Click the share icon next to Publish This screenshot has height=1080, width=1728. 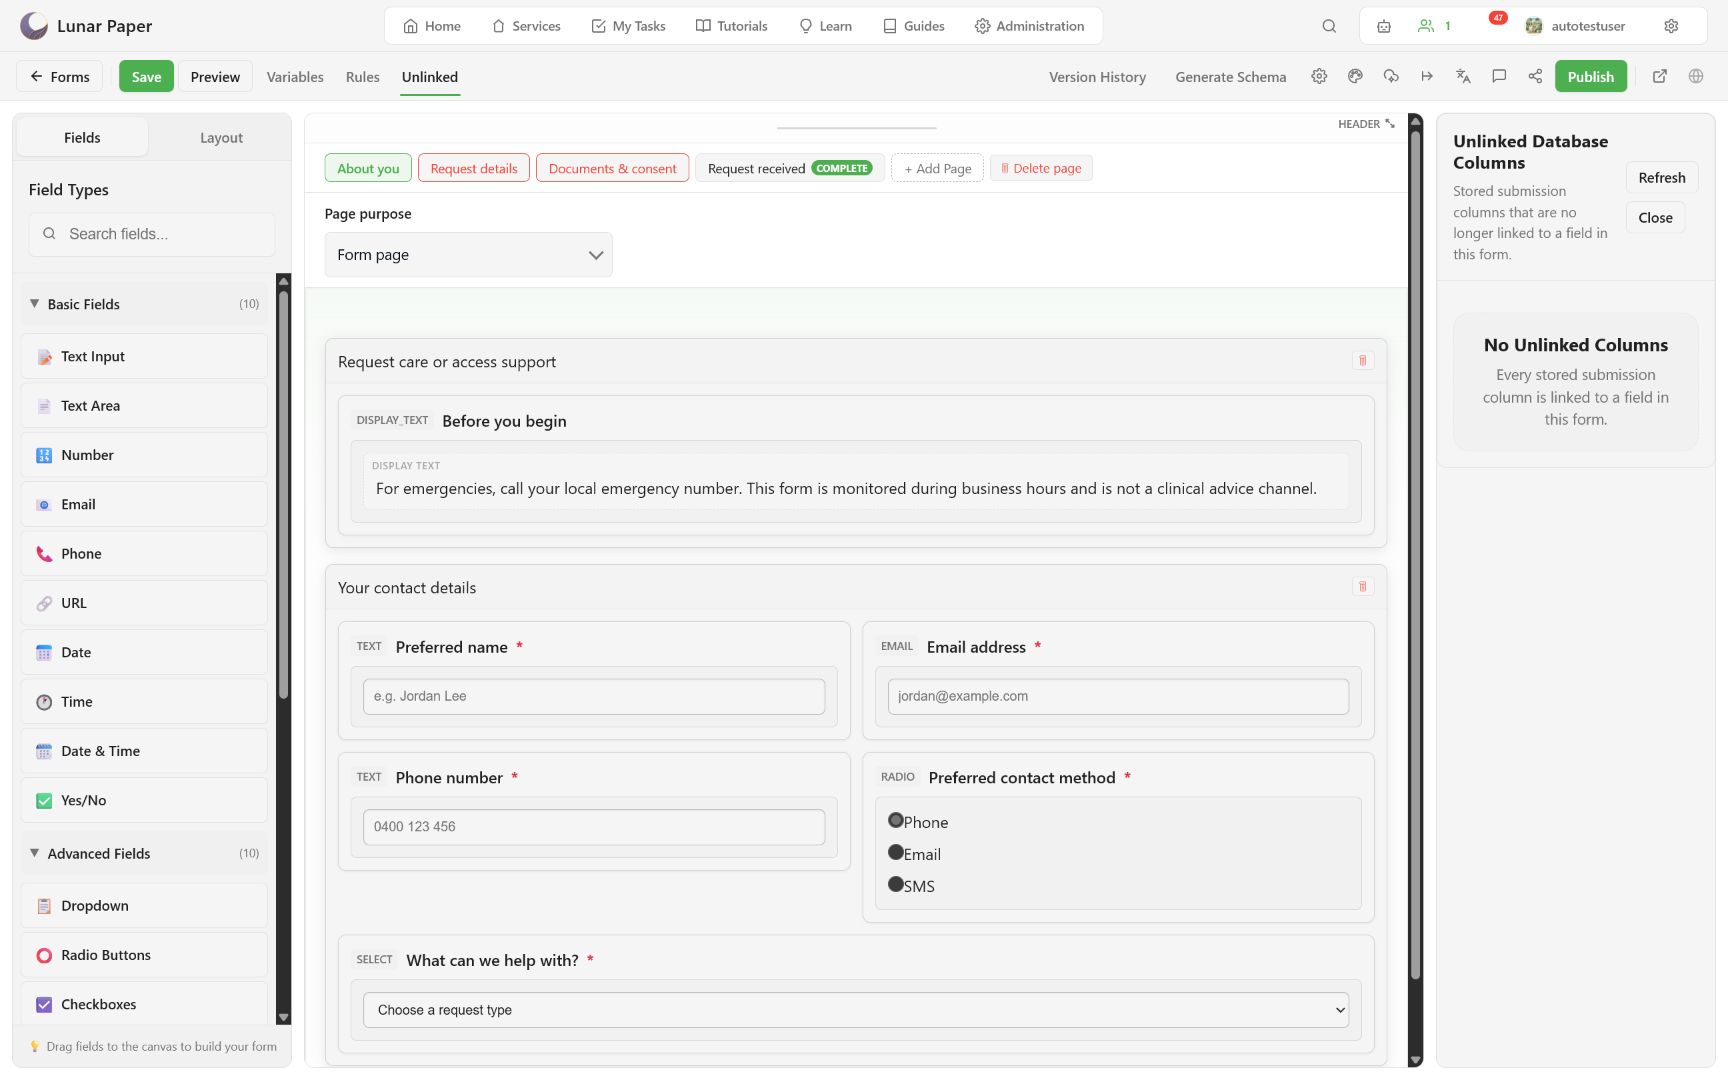[x=1535, y=76]
